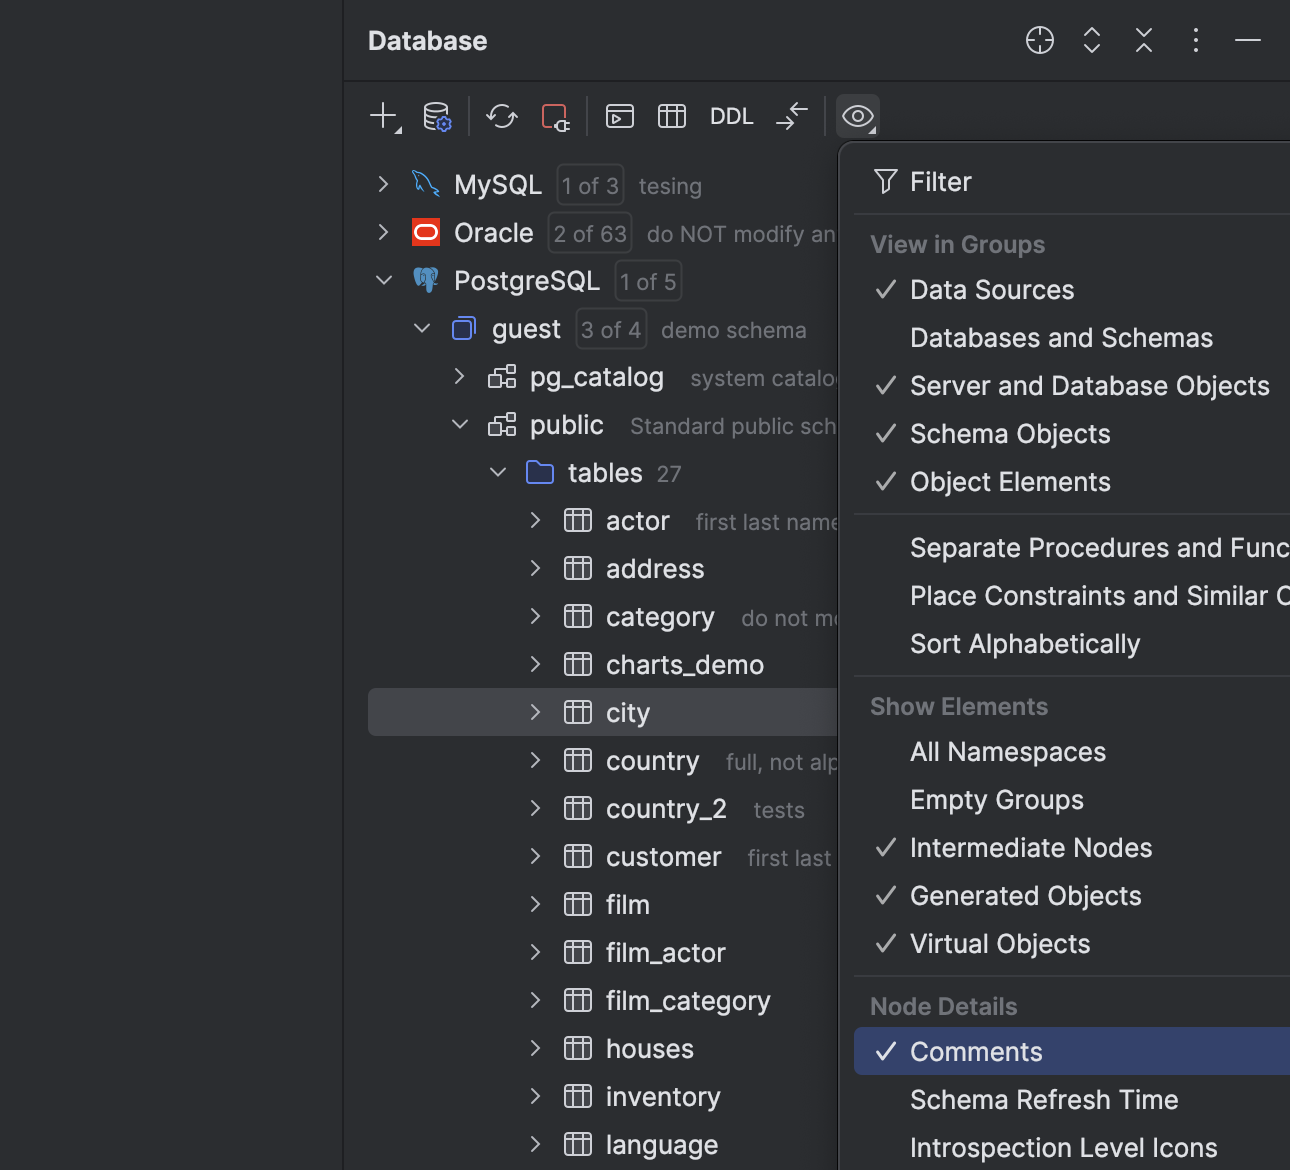Select Sort Alphabetically from the menu
Viewport: 1290px width, 1170px height.
tap(1025, 644)
